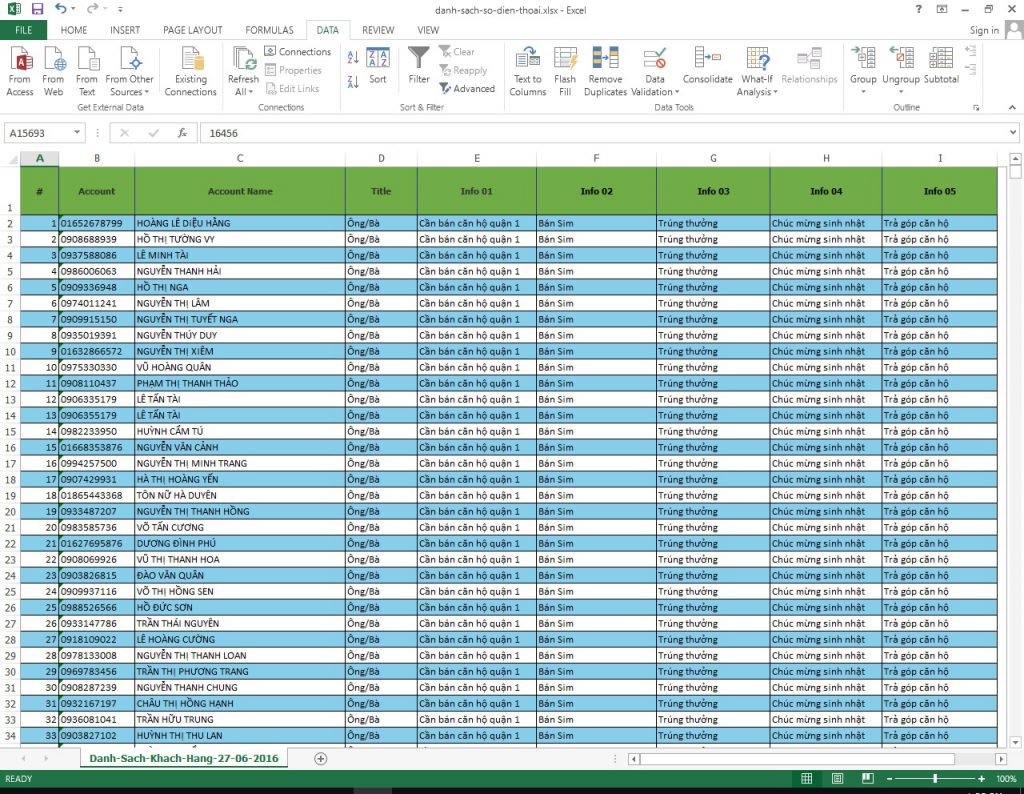Click the Show Detail outline icon

click(970, 51)
